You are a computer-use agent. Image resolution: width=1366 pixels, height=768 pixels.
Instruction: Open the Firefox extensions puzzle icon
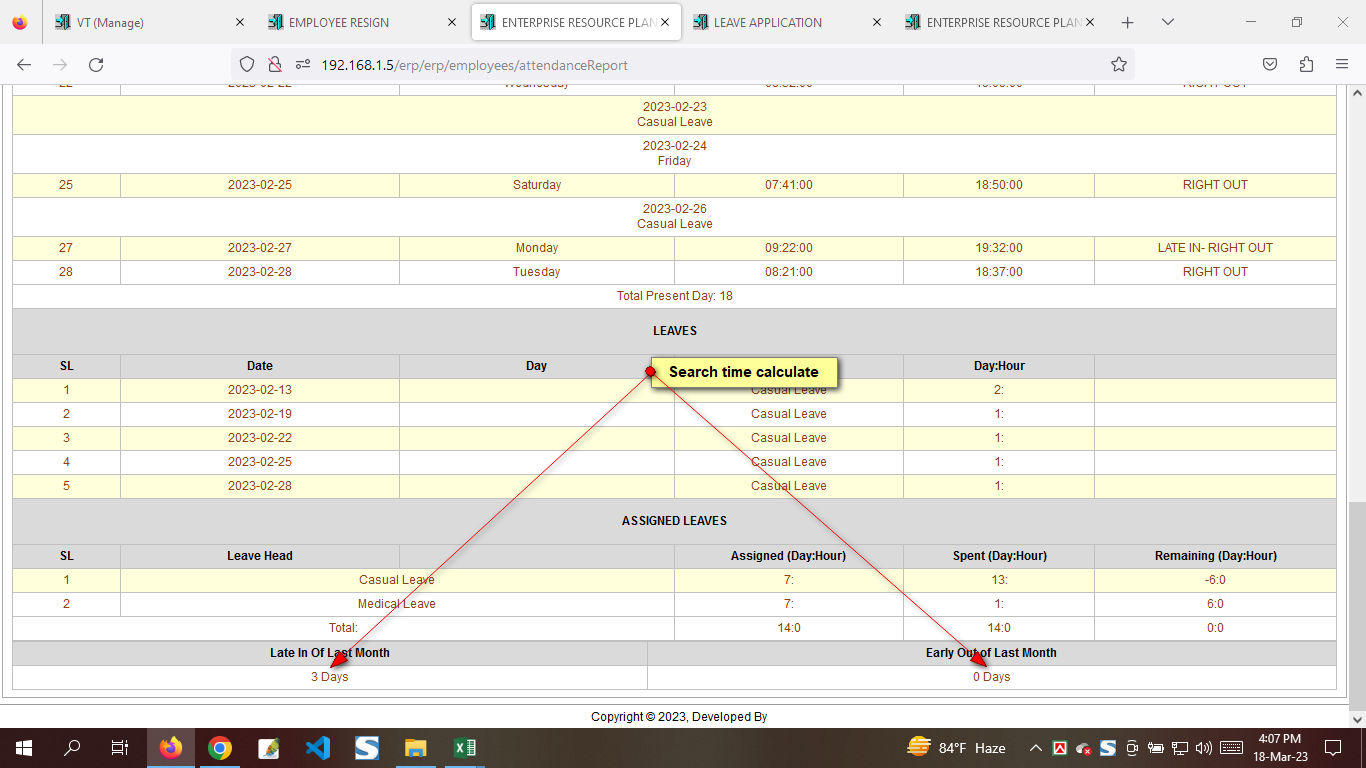1306,65
